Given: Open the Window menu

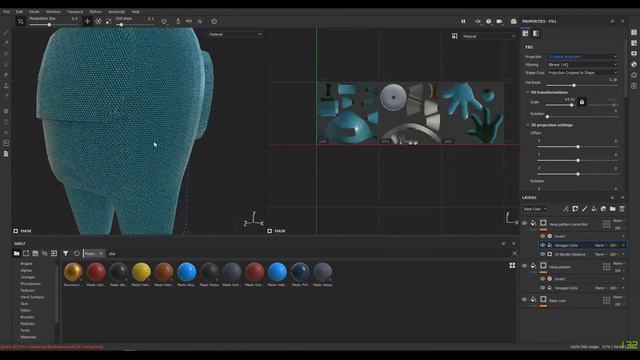Looking at the screenshot, I should tap(53, 12).
